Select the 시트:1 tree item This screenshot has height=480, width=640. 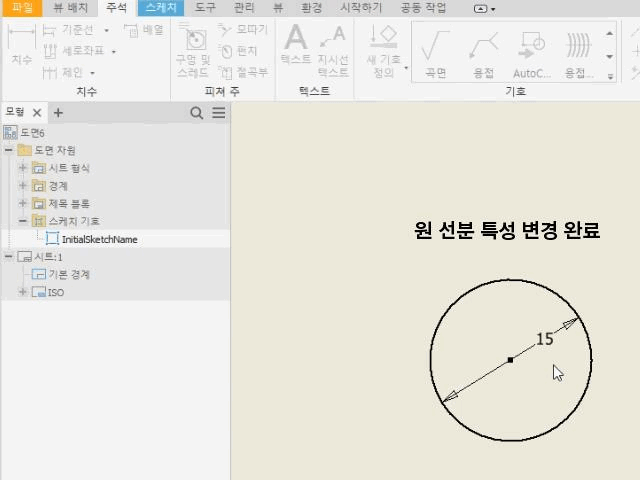click(40, 257)
